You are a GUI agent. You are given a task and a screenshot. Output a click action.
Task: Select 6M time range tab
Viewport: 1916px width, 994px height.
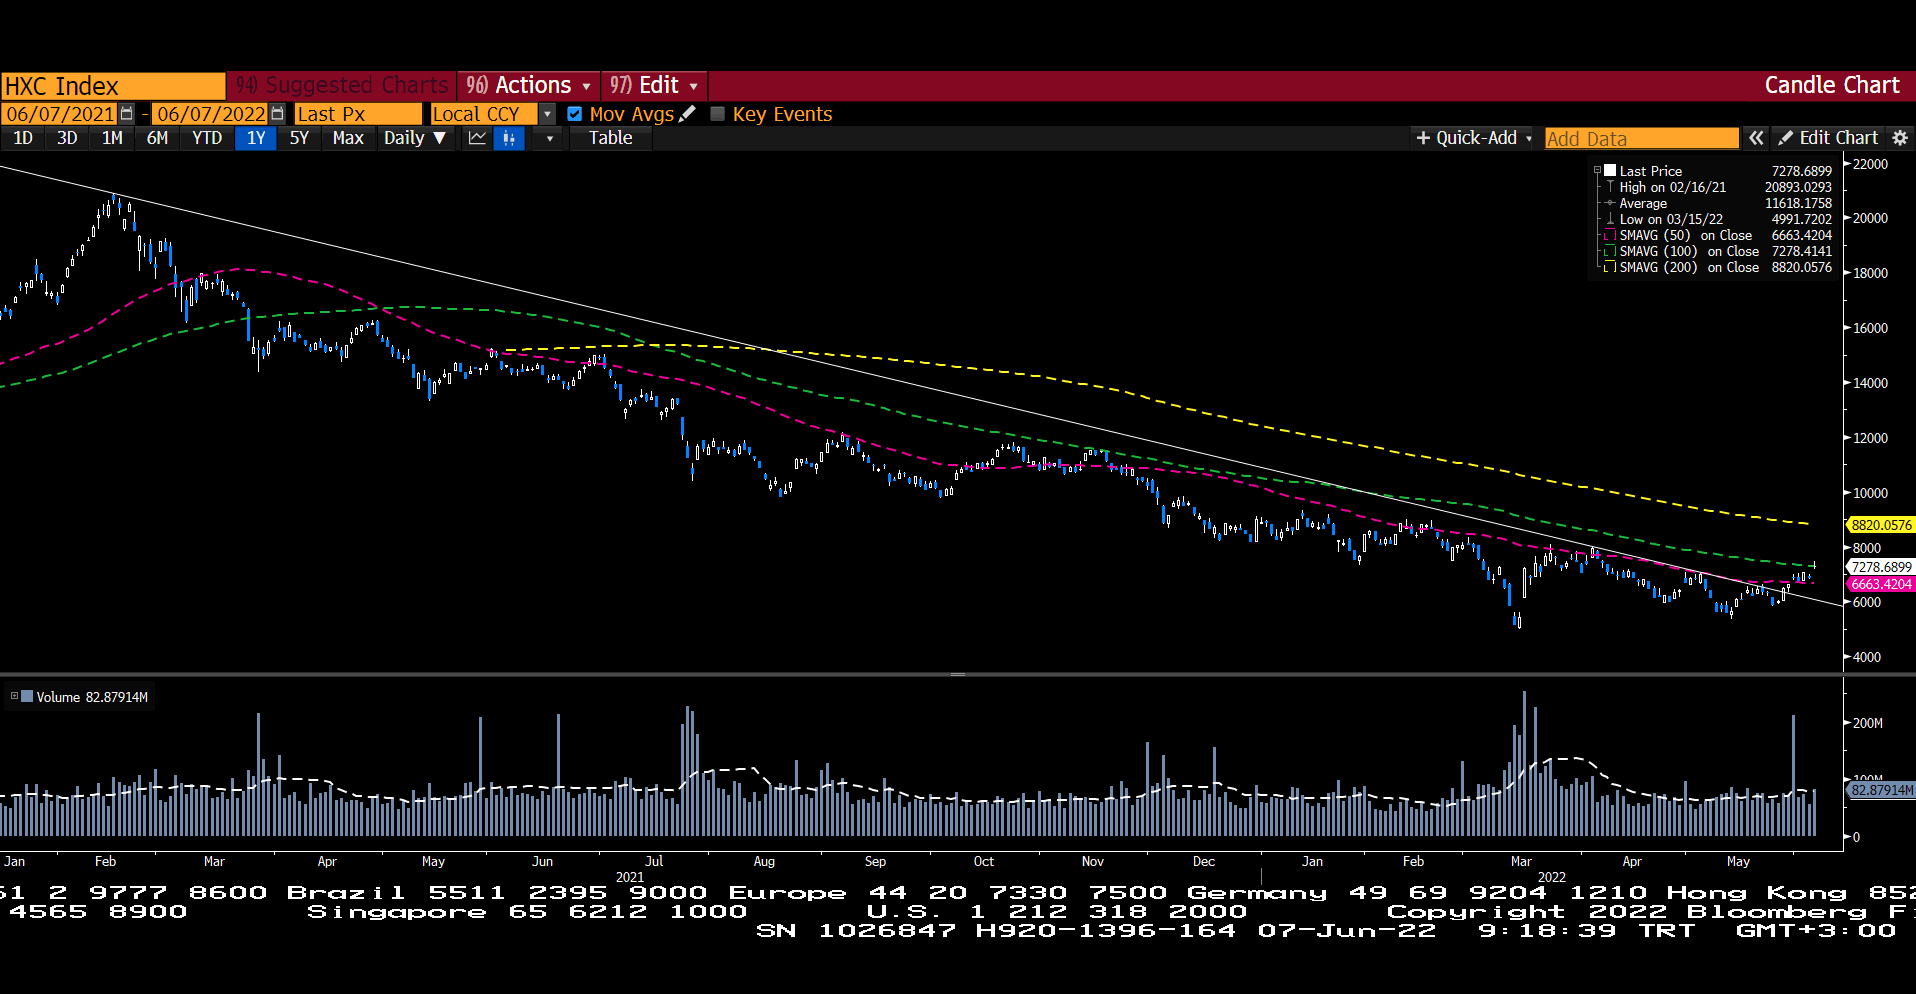[x=157, y=138]
